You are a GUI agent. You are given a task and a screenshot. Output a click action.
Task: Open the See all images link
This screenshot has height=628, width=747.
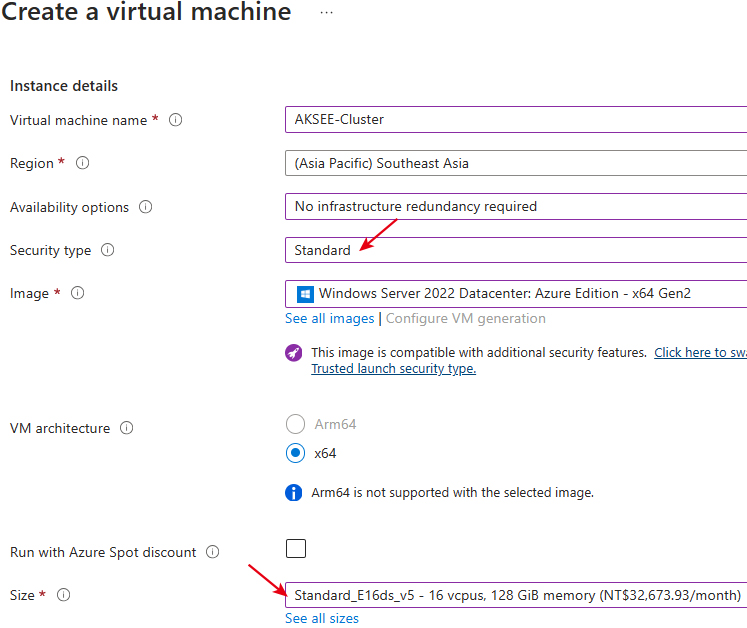pos(330,318)
